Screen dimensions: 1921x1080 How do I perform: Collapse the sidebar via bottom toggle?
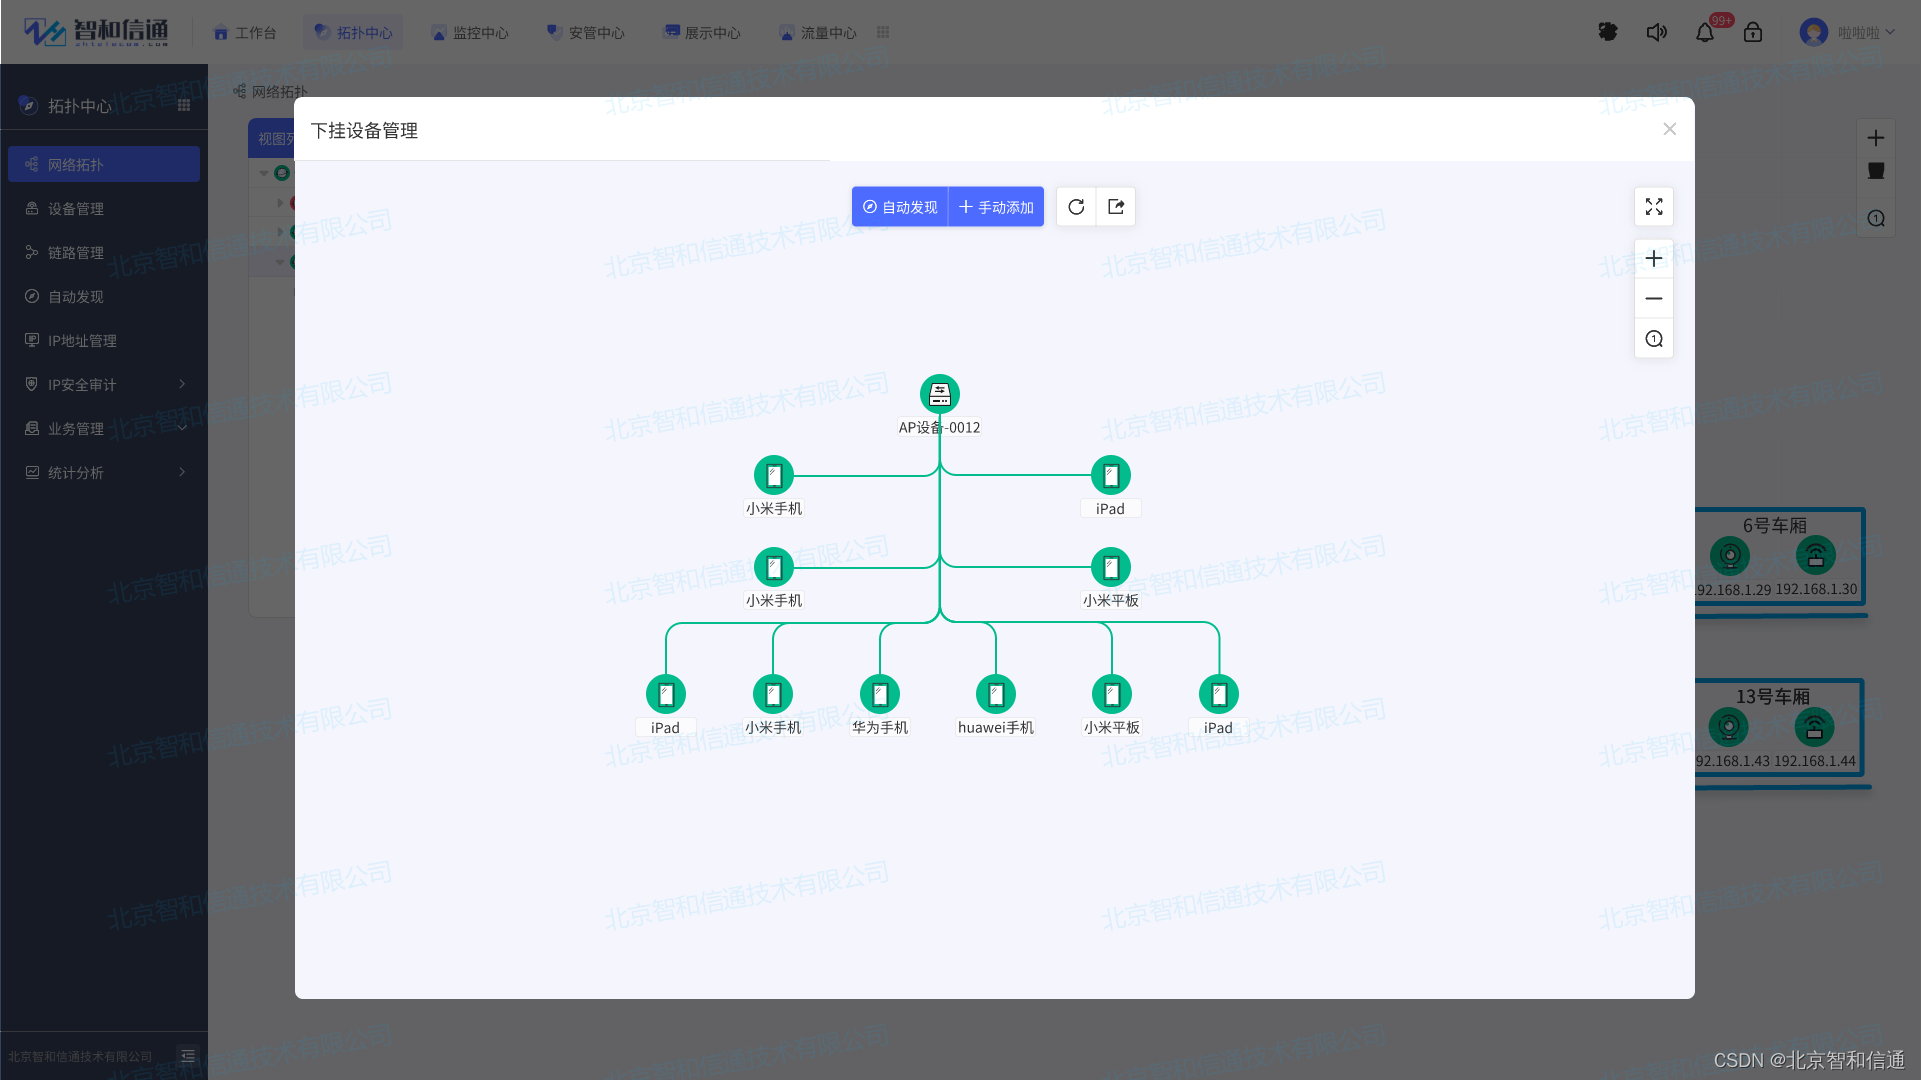point(187,1056)
